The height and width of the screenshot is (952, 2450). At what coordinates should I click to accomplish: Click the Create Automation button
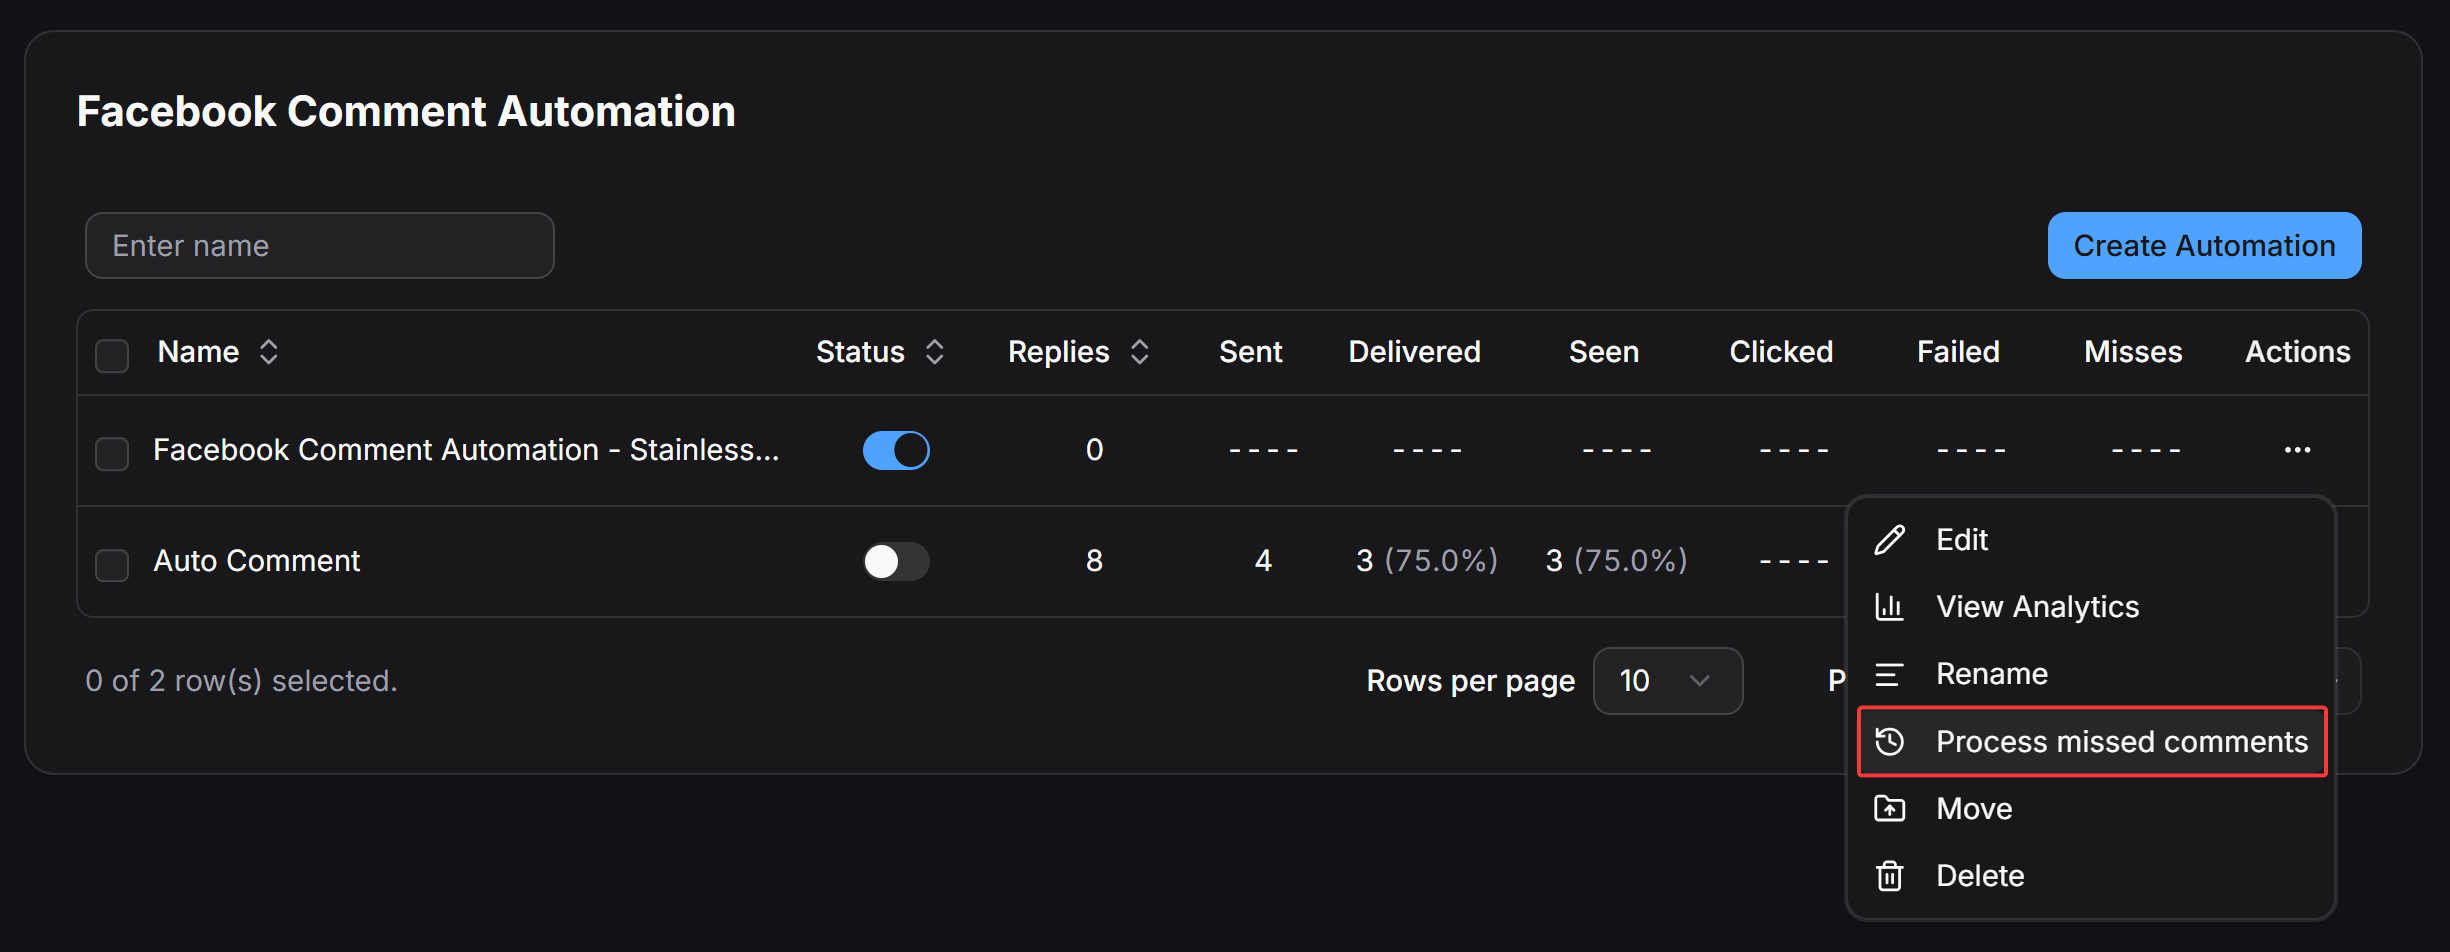click(2204, 245)
